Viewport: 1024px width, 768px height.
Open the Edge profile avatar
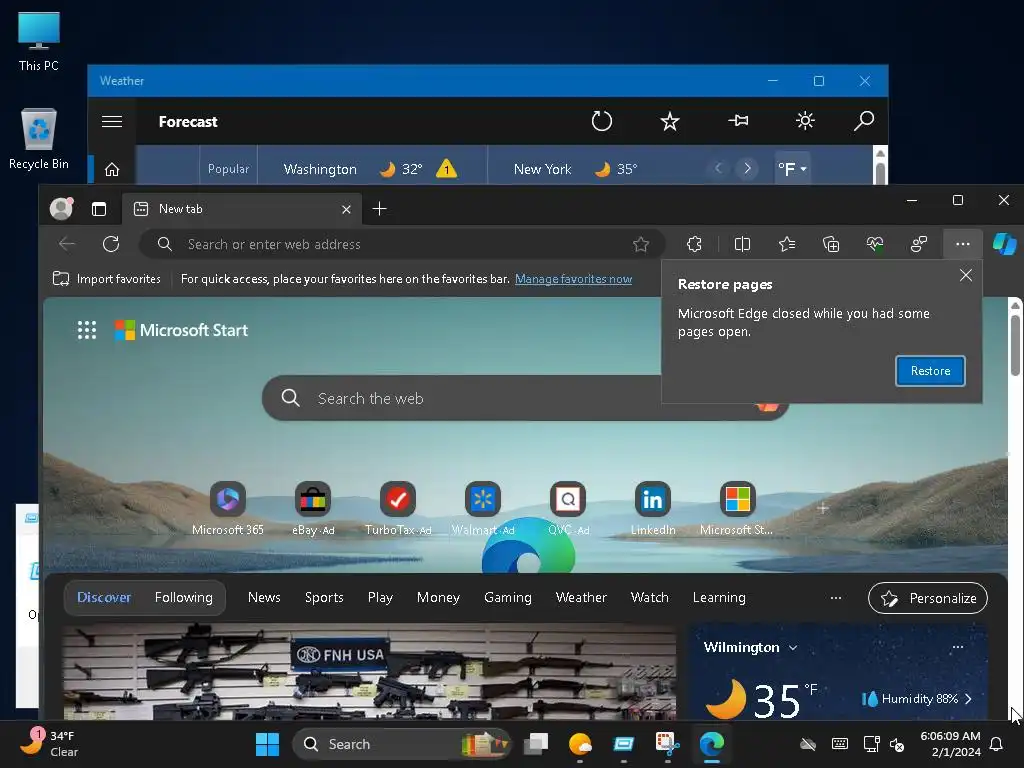click(x=61, y=208)
